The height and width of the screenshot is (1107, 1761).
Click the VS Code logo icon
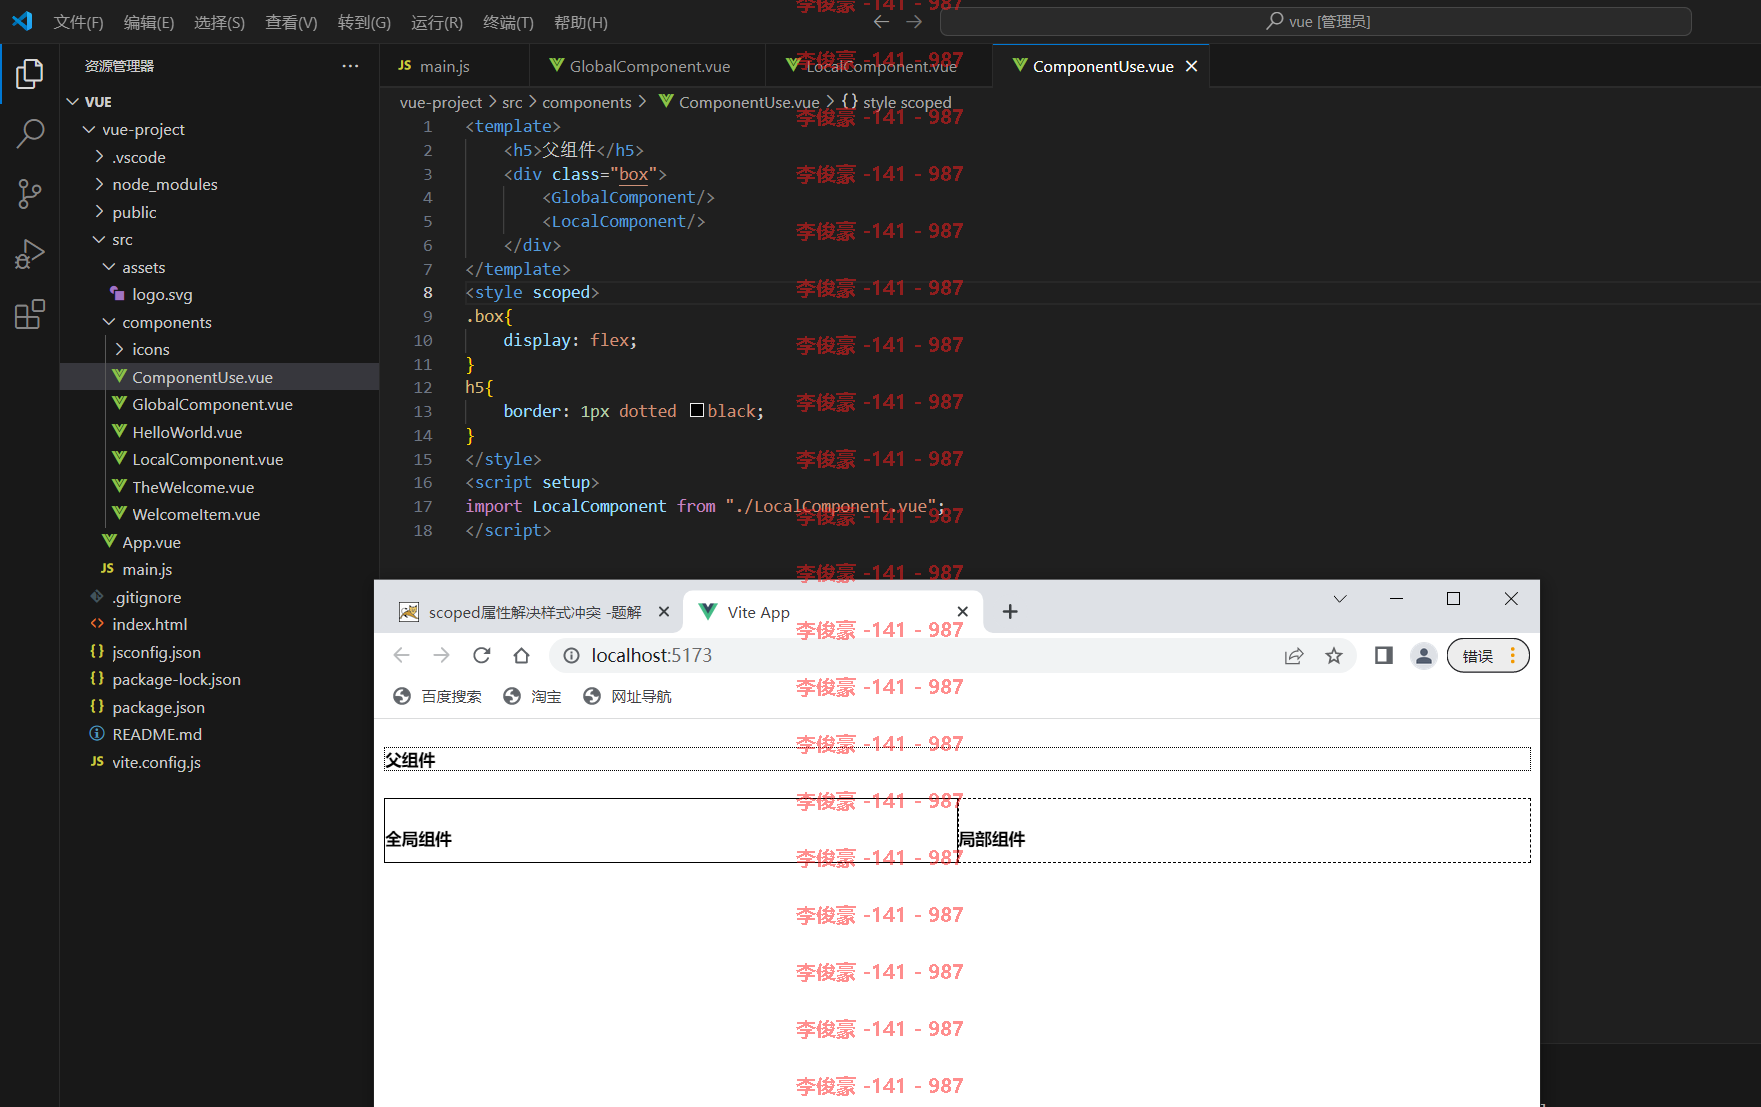click(22, 21)
